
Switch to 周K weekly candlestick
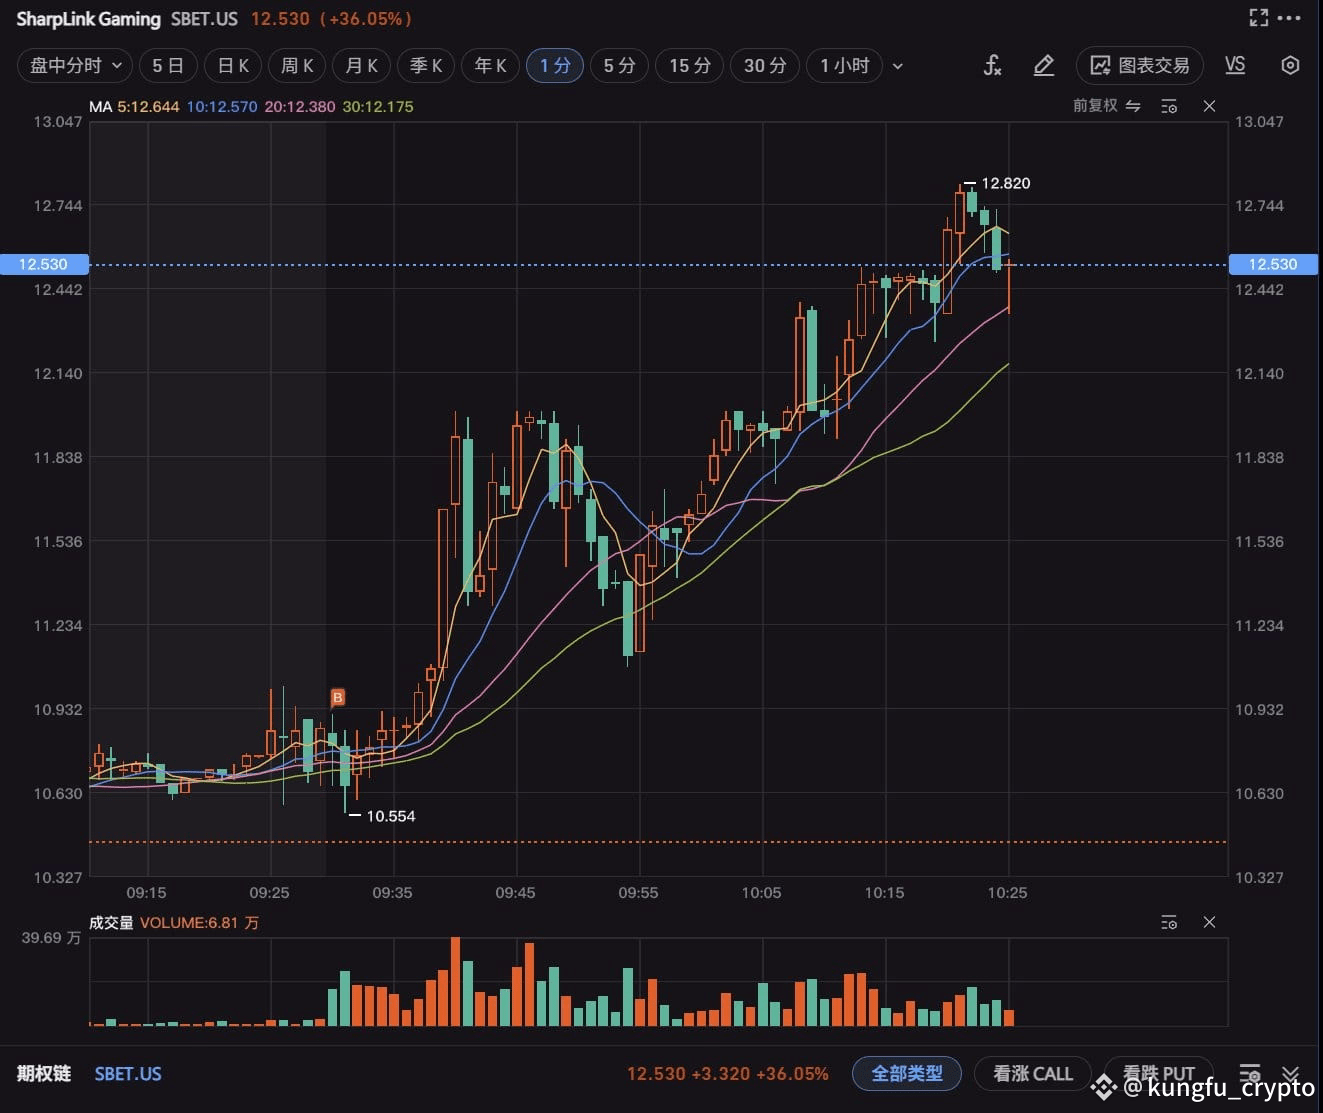pos(297,66)
